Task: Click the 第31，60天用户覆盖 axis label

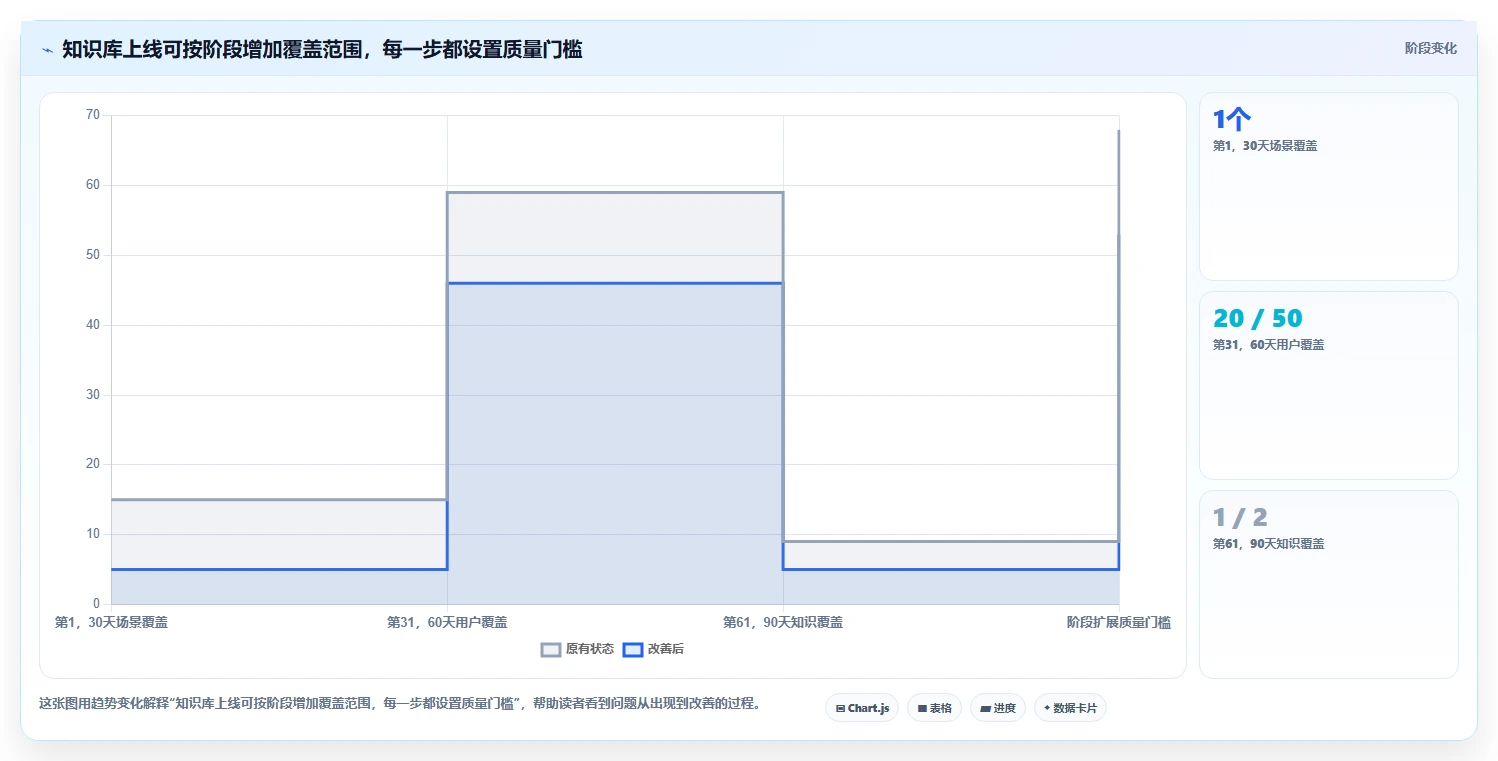Action: pos(447,622)
